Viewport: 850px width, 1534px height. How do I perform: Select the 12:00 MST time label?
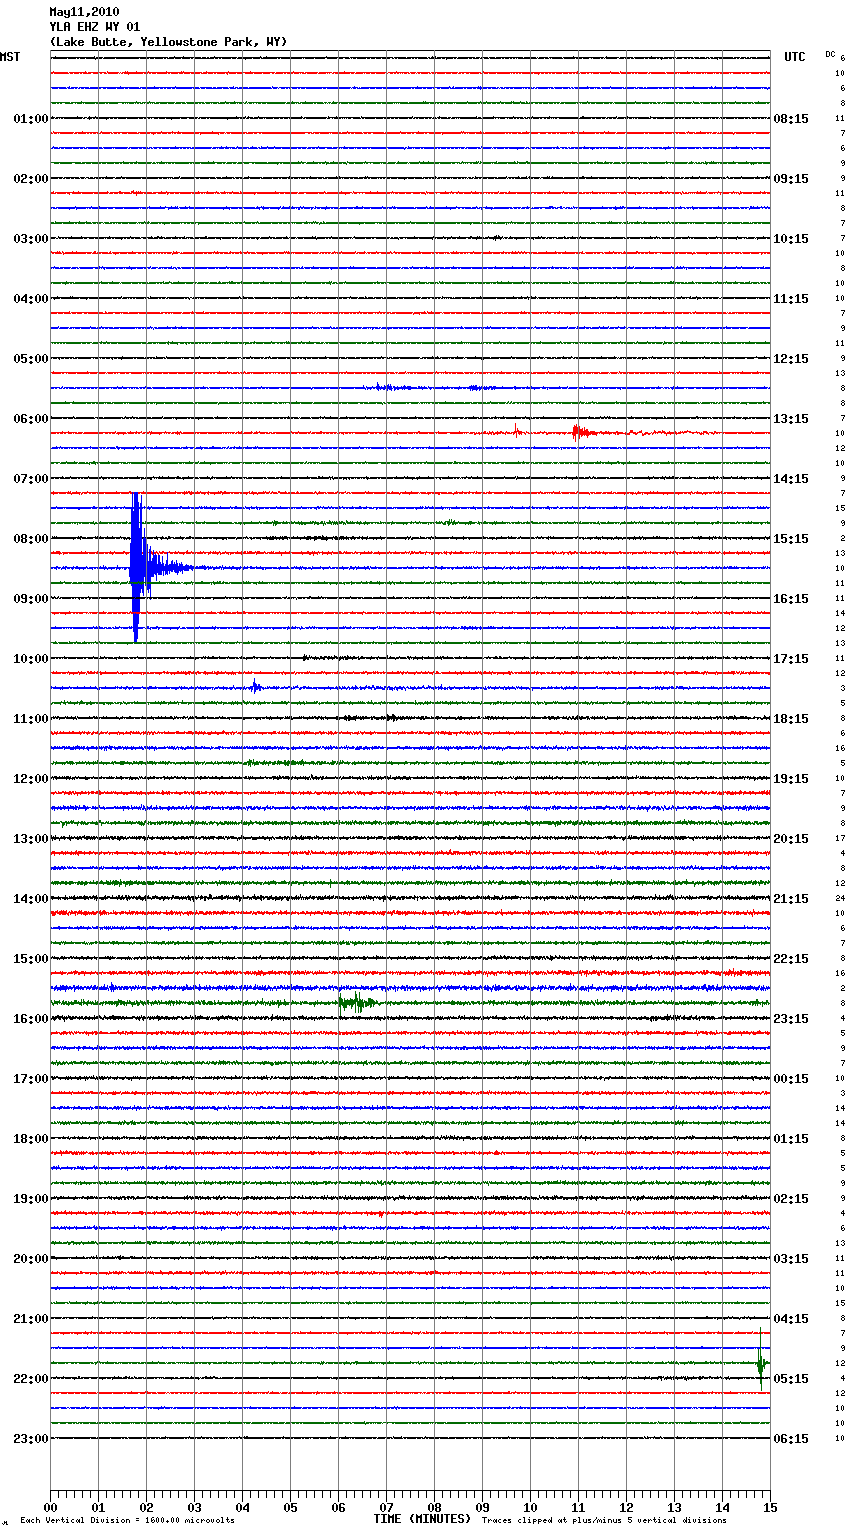tap(31, 779)
